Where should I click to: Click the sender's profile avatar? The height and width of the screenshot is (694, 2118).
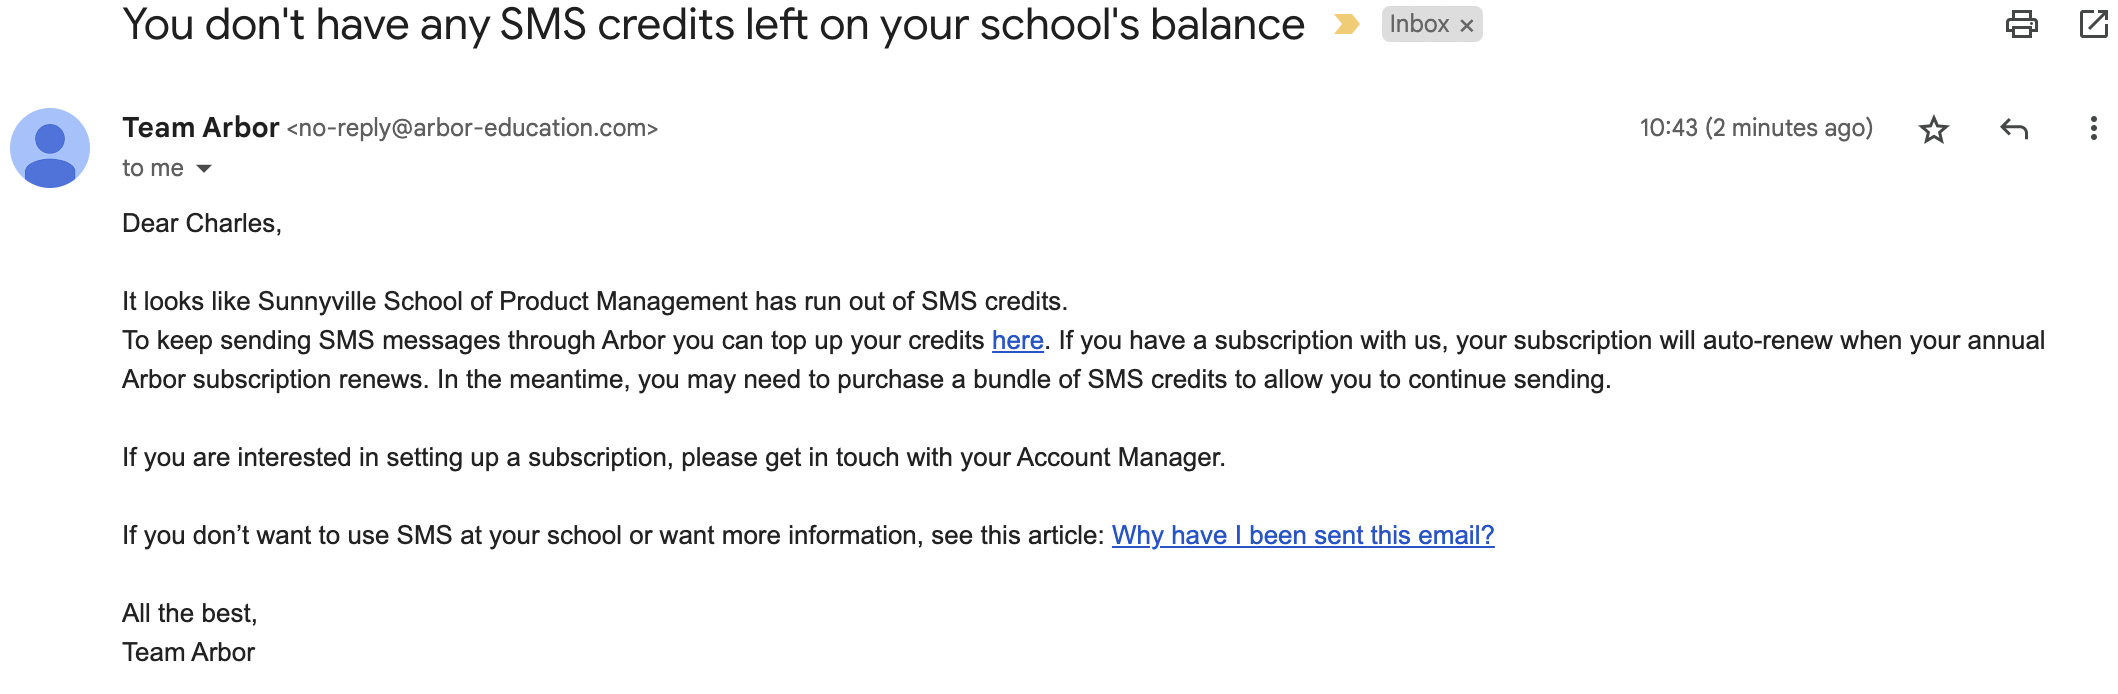point(50,148)
